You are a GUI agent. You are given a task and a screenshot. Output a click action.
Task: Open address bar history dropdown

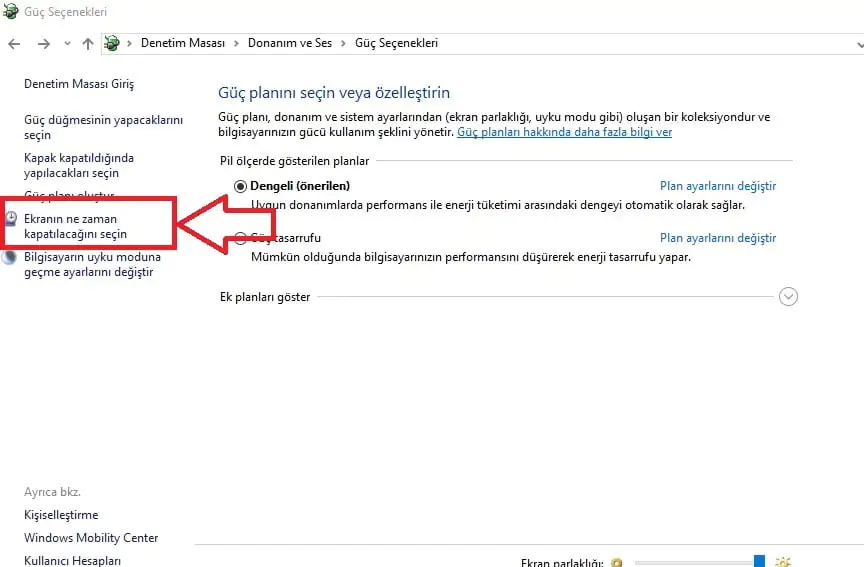click(860, 44)
